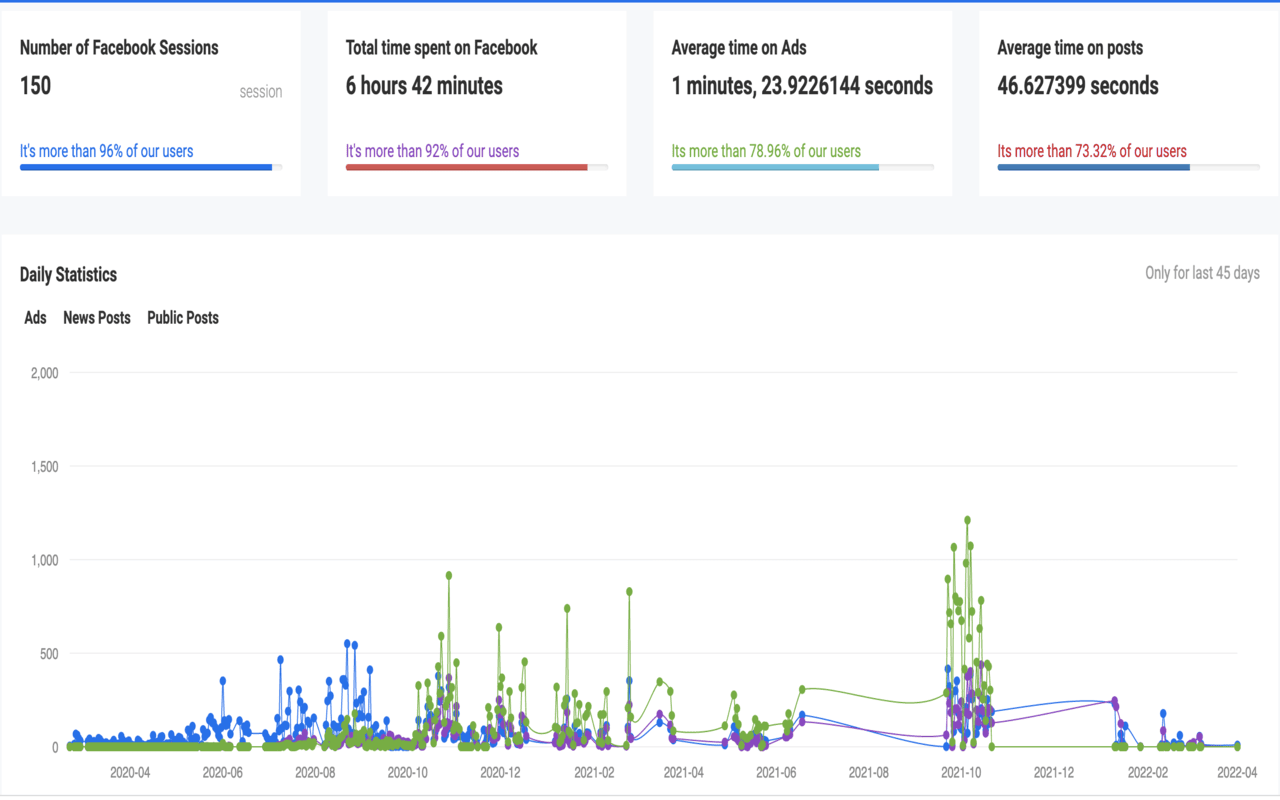Click the teal Average time on Ads bar
This screenshot has width=1280, height=800.
[x=803, y=167]
